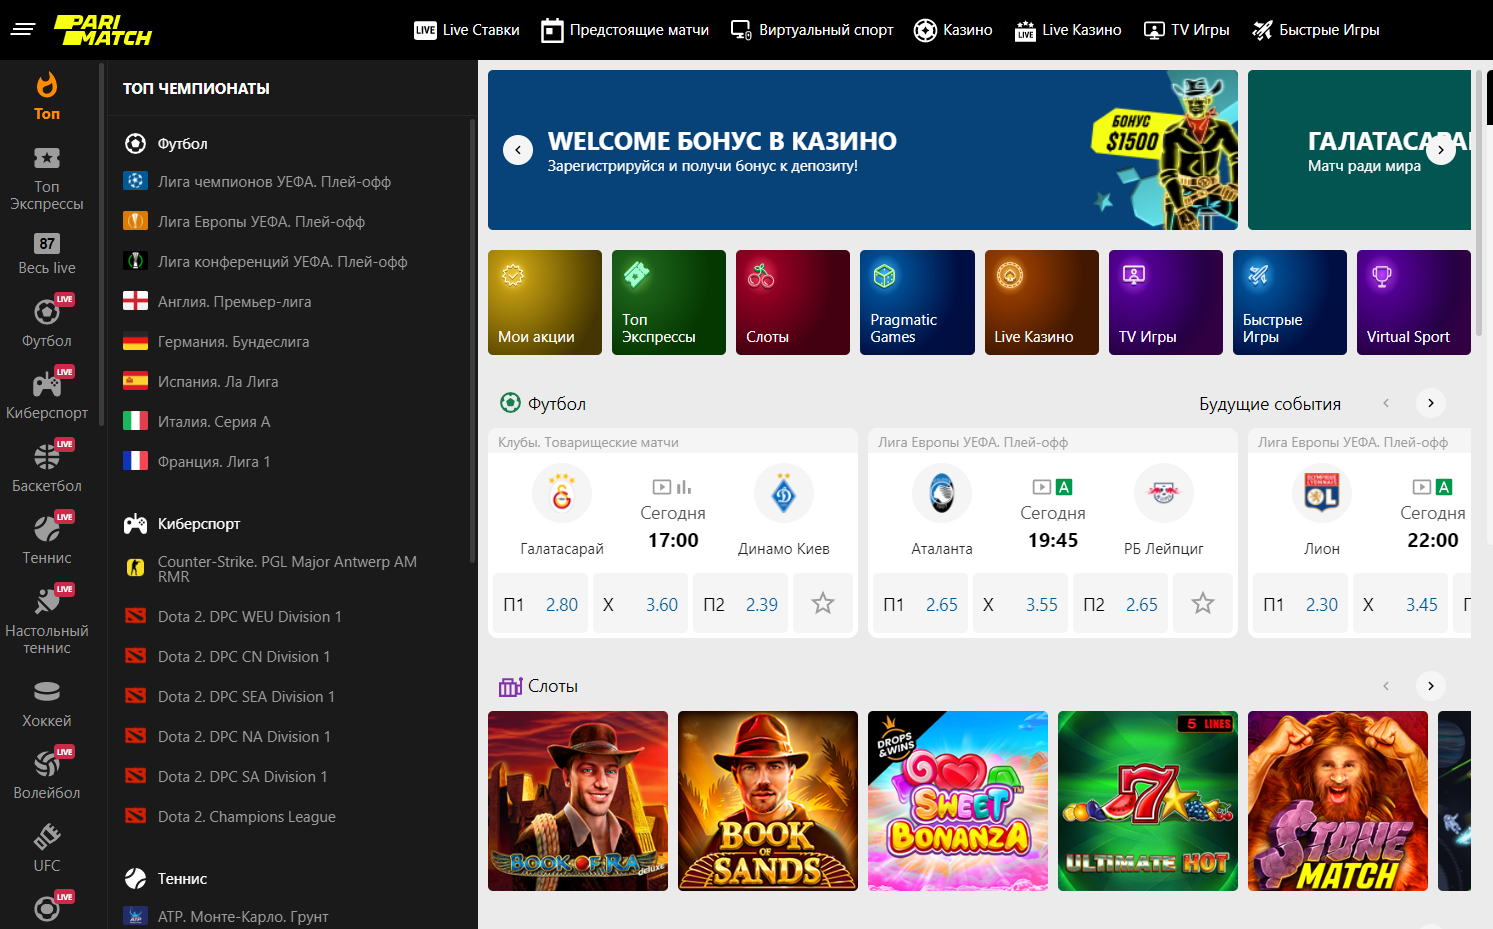Open Виртуальный спорт in top navigation
The image size is (1493, 929).
coord(812,30)
